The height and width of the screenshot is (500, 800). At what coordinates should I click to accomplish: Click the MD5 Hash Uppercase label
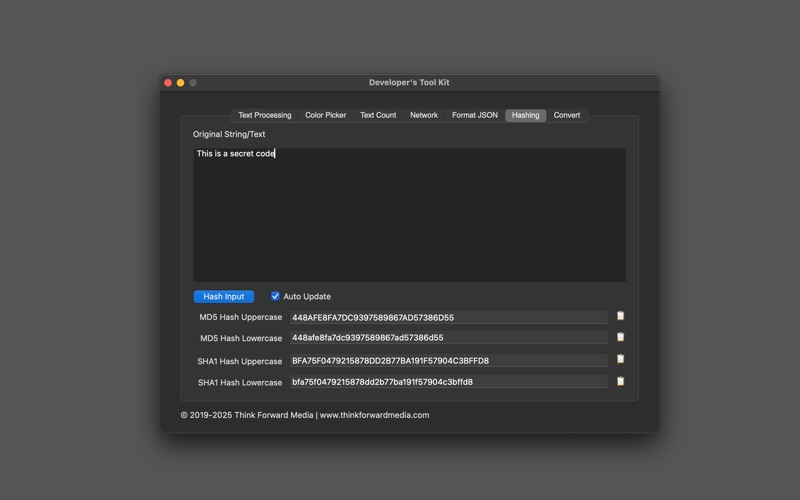tap(240, 317)
